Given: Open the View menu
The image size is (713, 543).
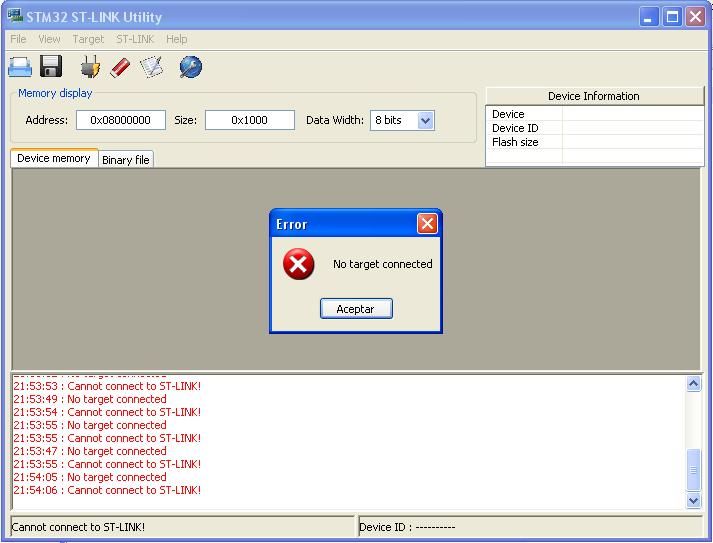Looking at the screenshot, I should (x=49, y=39).
